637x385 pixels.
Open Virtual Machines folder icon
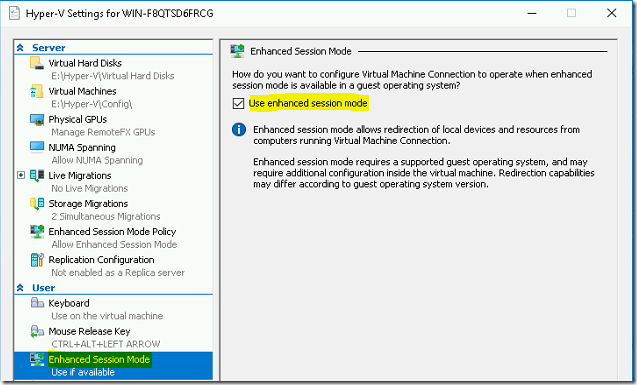pos(37,91)
